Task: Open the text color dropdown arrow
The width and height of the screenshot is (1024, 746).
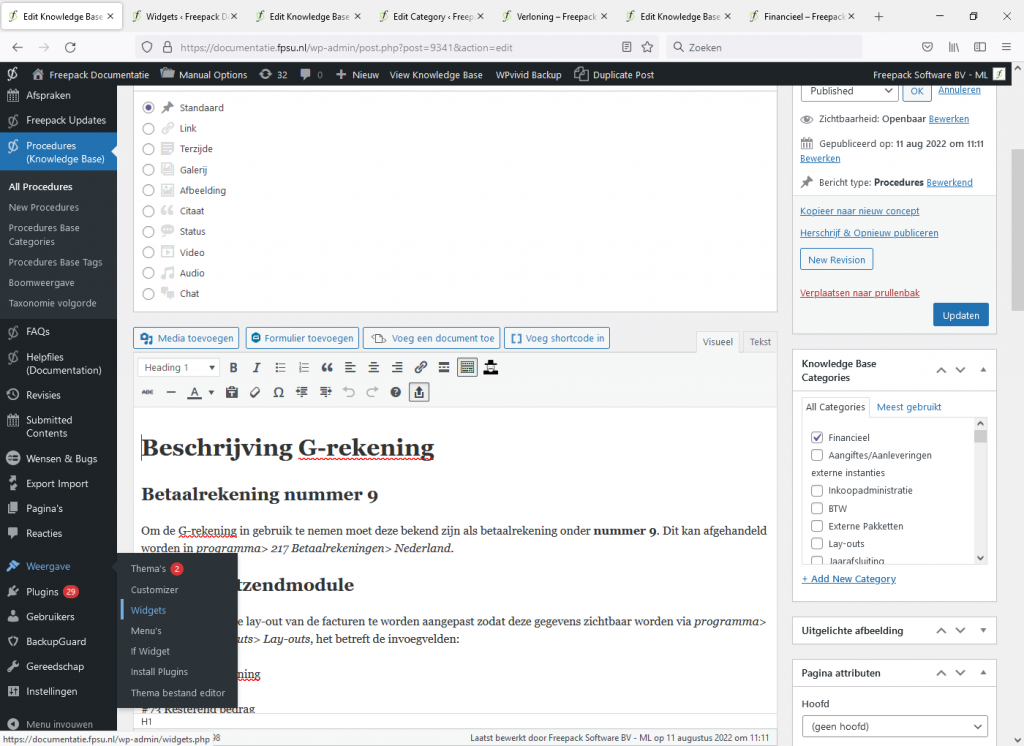Action: [x=211, y=393]
